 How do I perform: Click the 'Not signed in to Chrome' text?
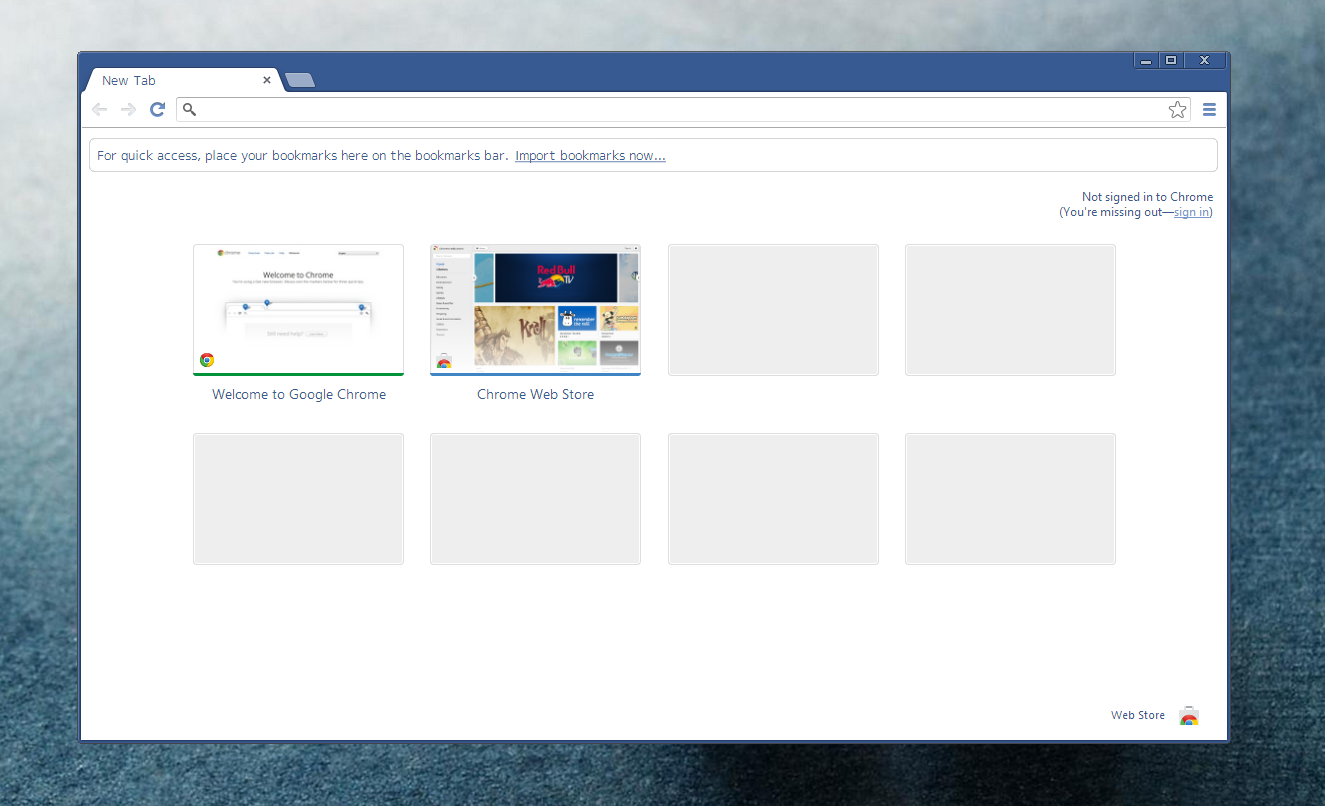[1147, 197]
